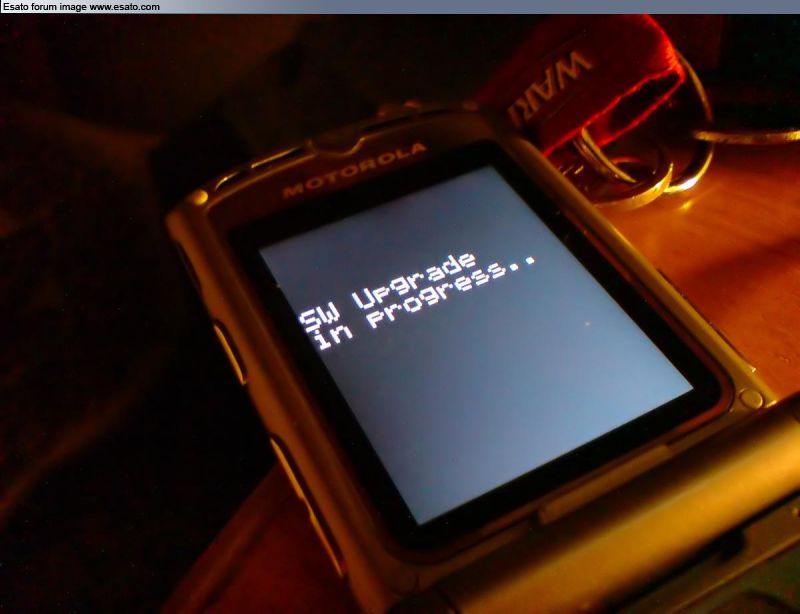
Task: Click the "Esato forum image www.esato.com" caption
Action: point(82,7)
